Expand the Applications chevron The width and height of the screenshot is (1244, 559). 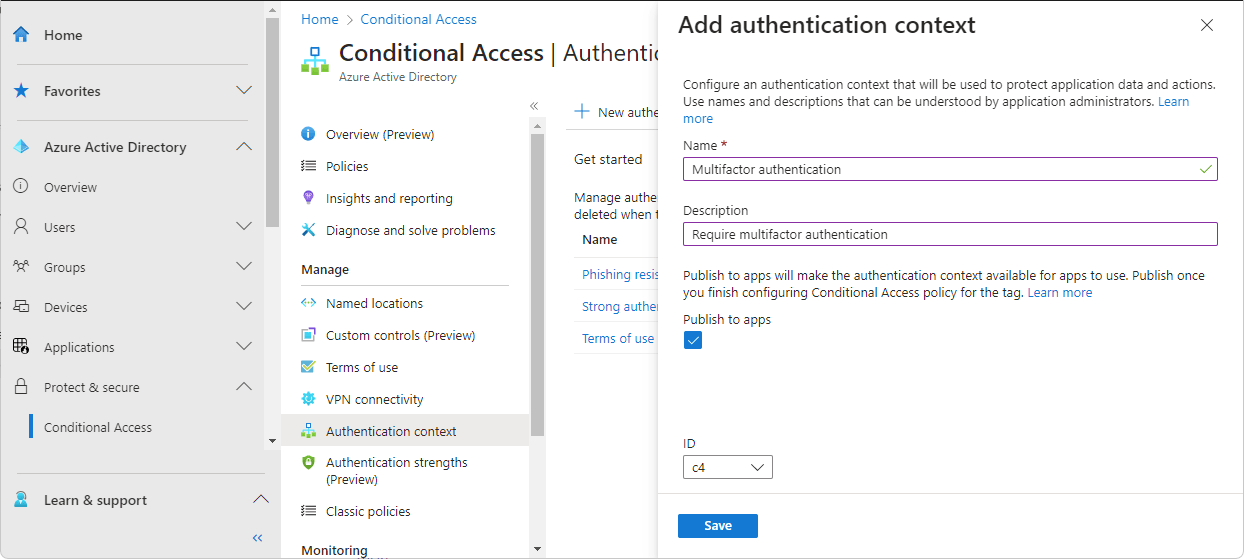pyautogui.click(x=243, y=347)
